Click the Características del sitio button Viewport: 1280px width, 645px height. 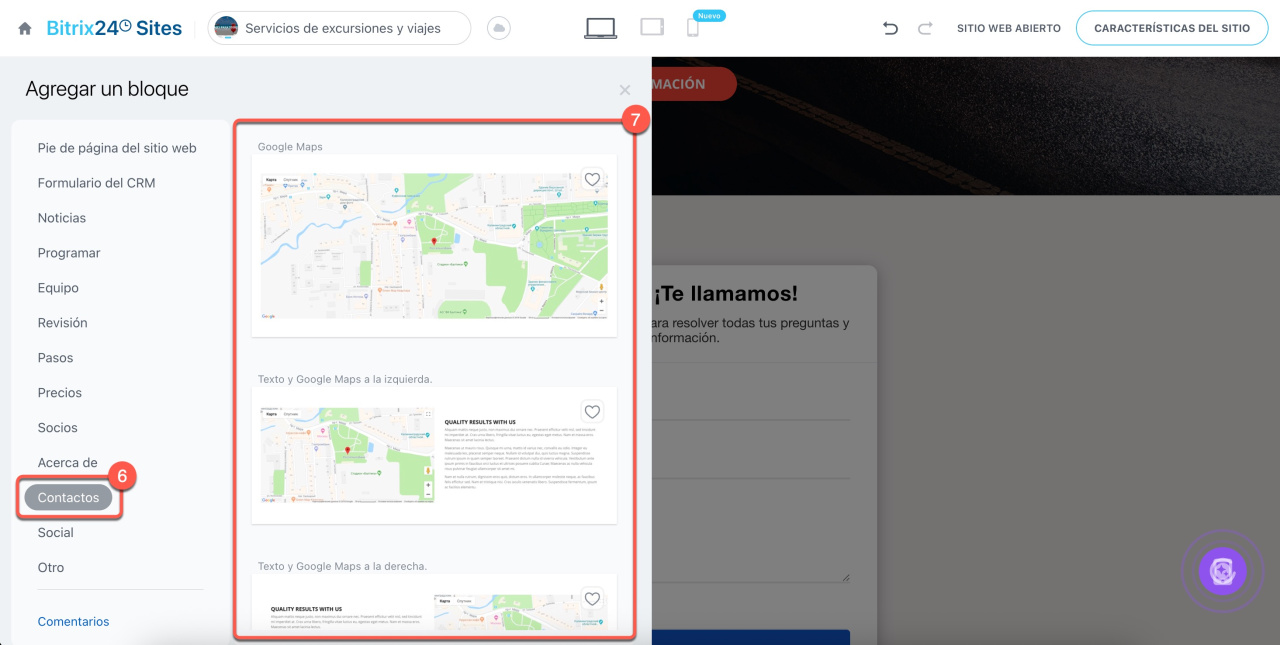(1171, 29)
